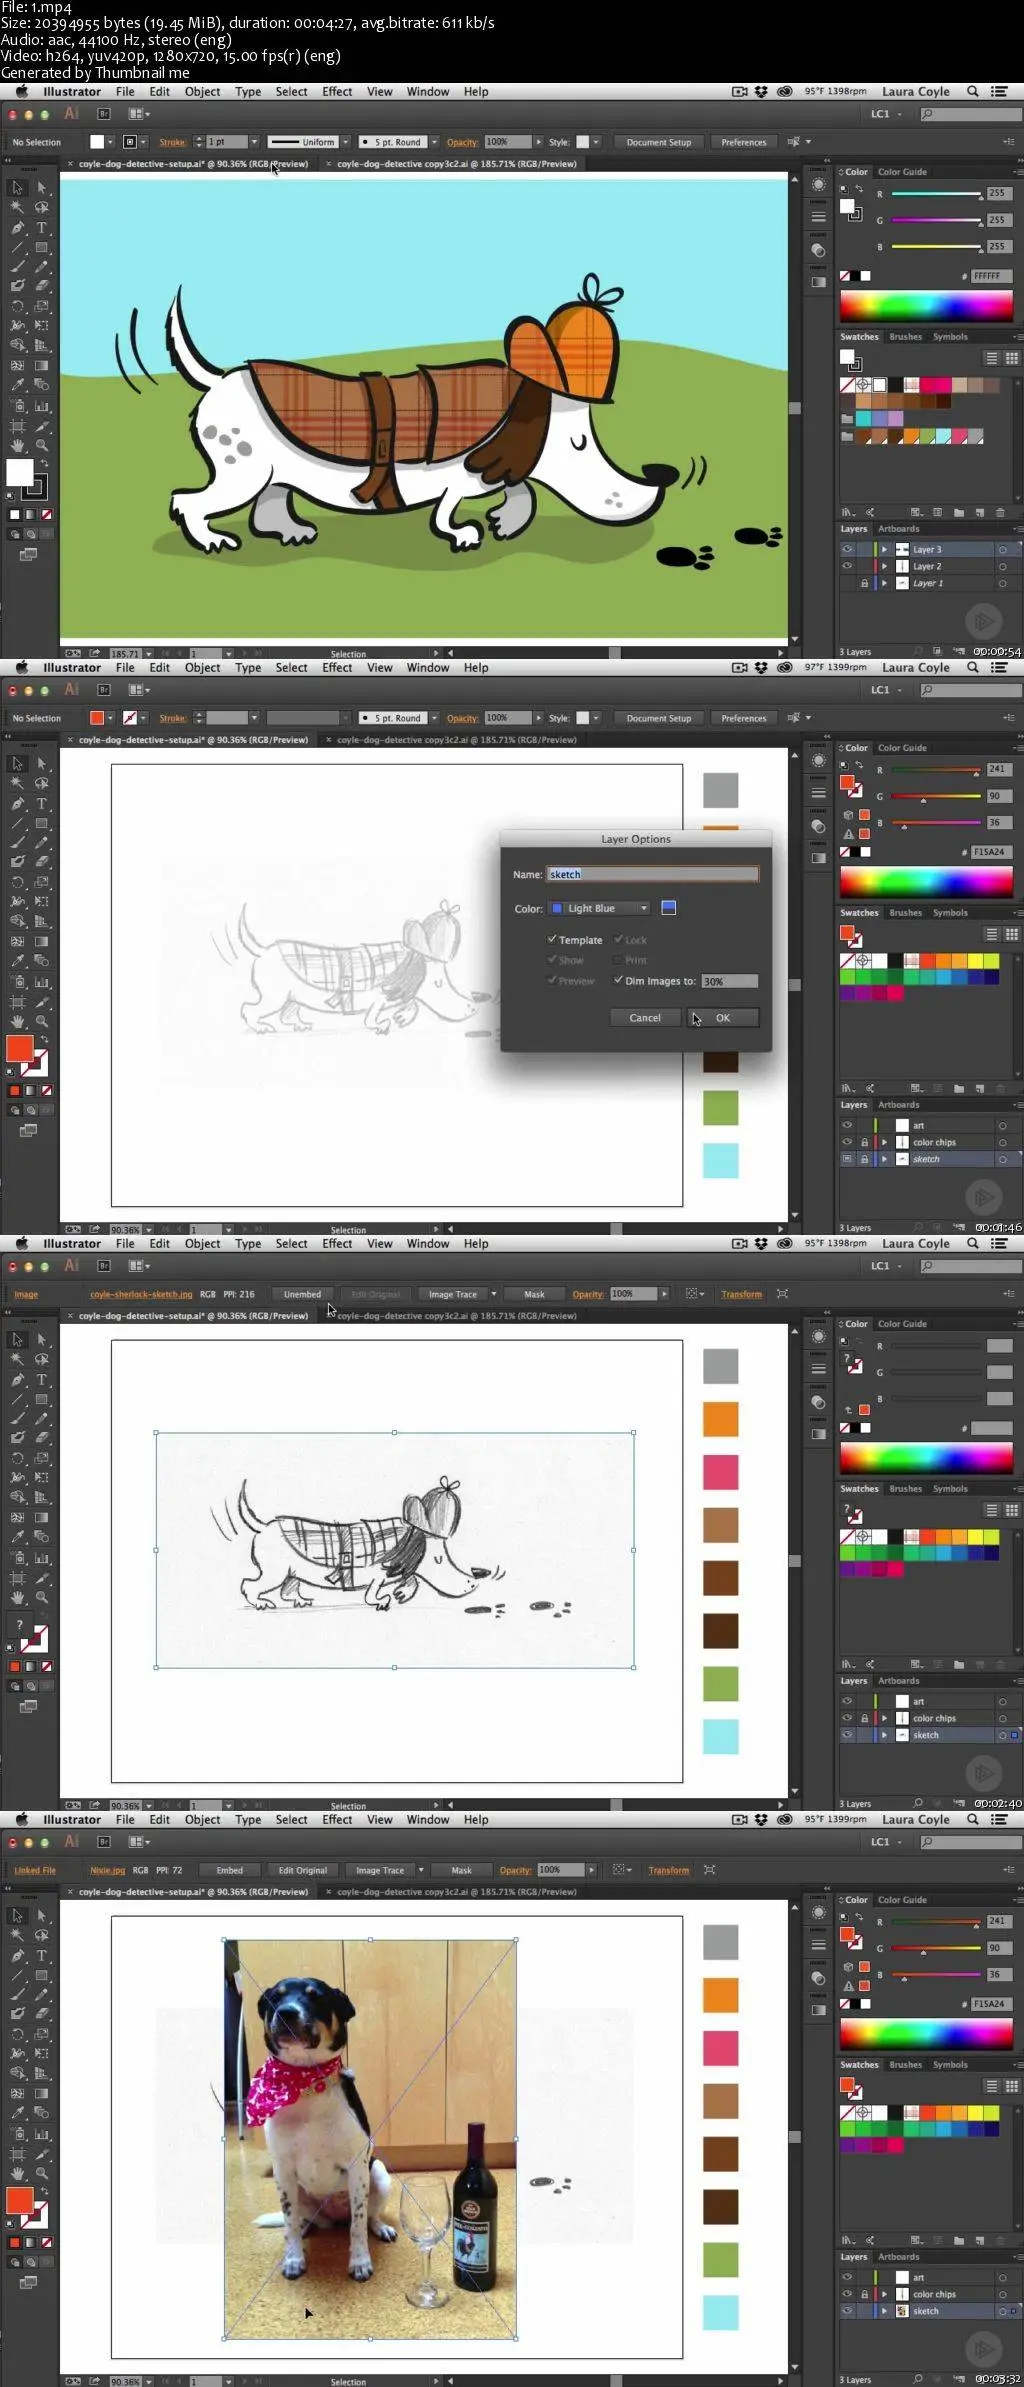Open File menu in colored dog frame
The height and width of the screenshot is (2387, 1024).
coord(125,91)
